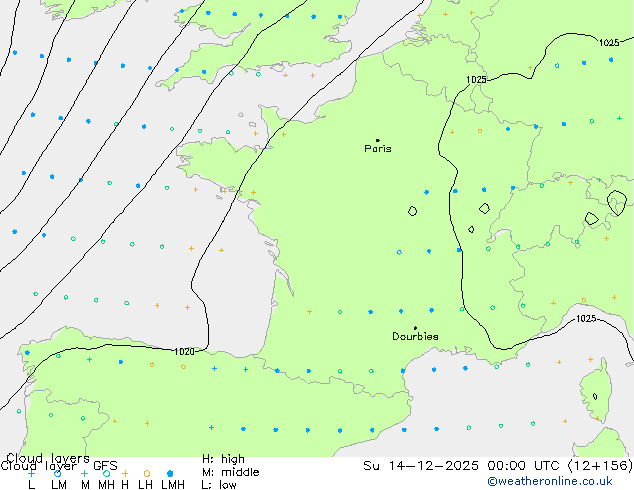This screenshot has height=490, width=634.
Task: Click the GFS model label
Action: pos(105,466)
